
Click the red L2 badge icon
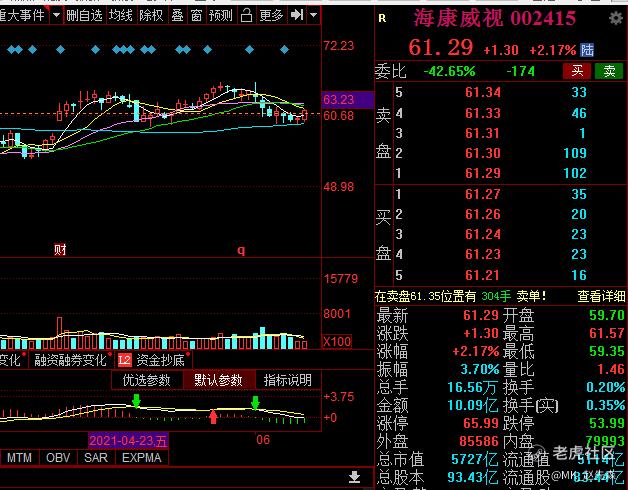pos(125,360)
